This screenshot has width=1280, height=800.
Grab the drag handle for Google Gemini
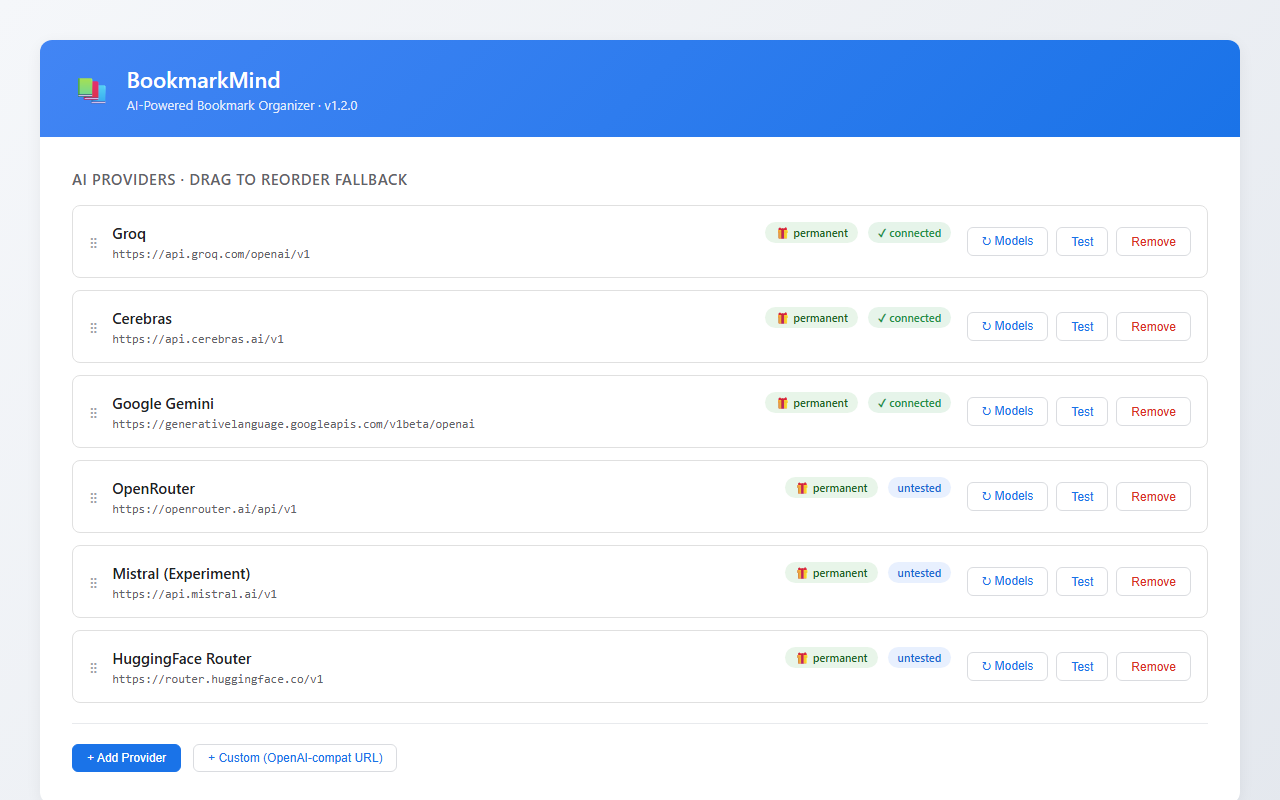click(93, 413)
